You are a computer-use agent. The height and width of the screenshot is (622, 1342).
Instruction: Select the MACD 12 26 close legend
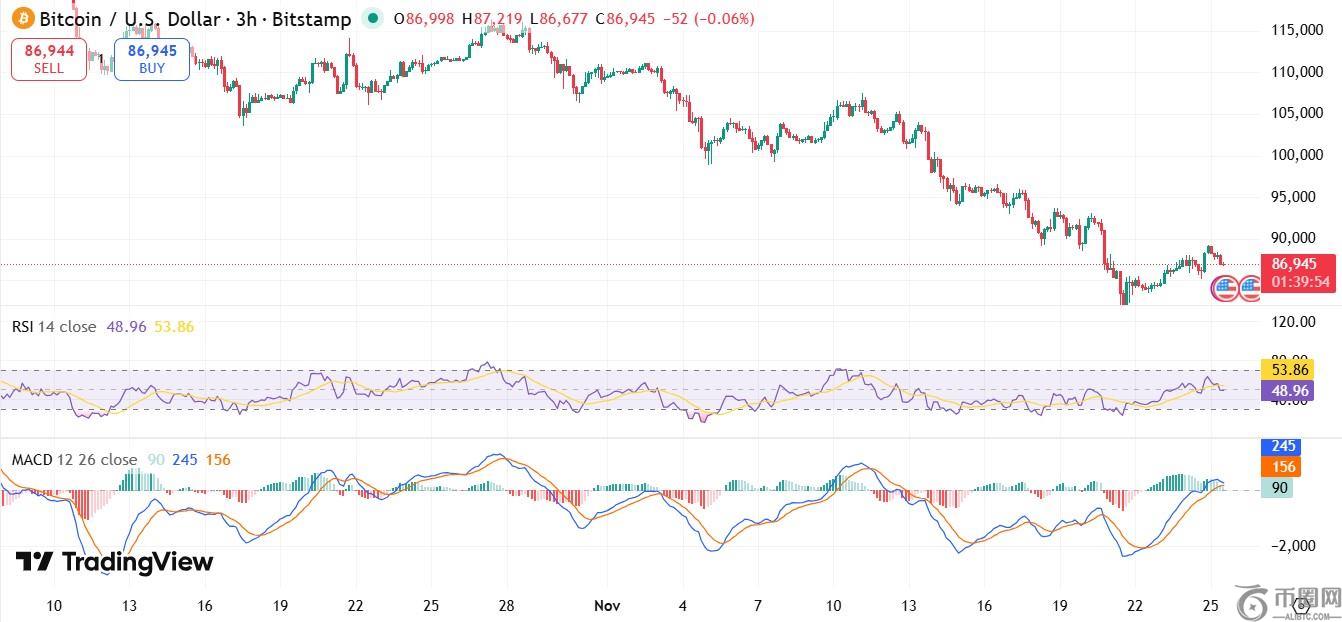[x=74, y=460]
